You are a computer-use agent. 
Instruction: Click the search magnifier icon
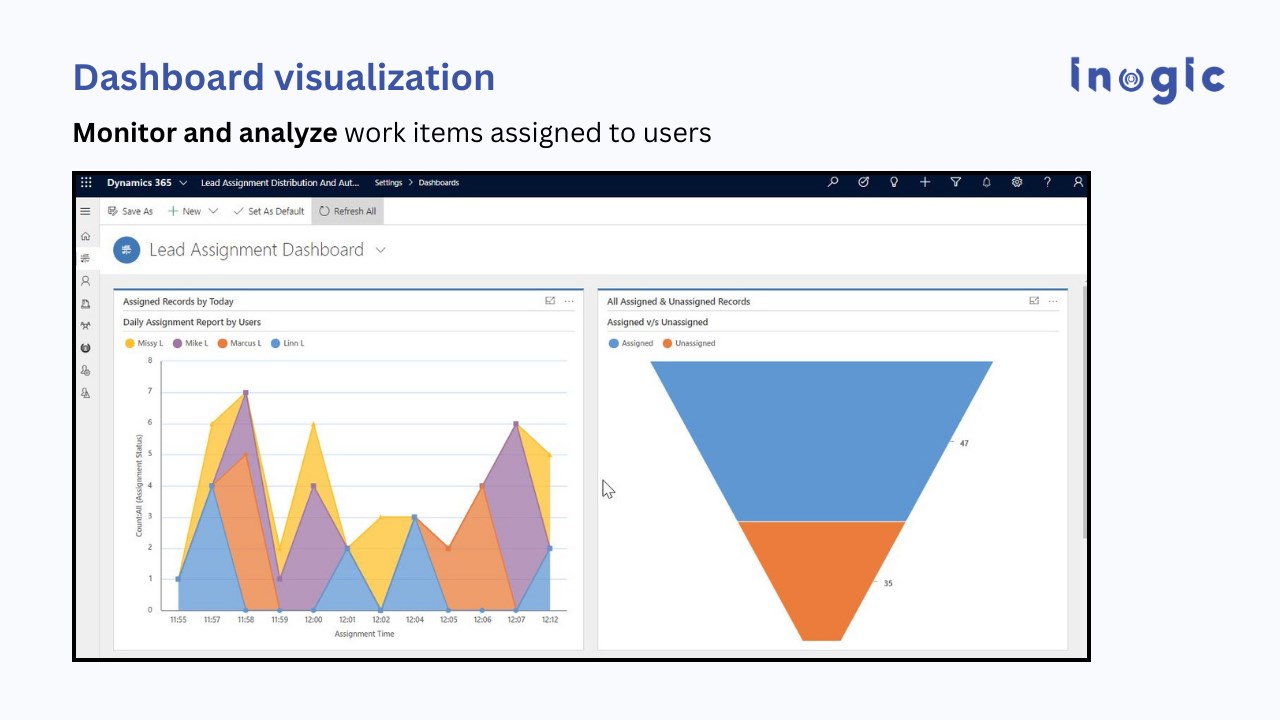(833, 182)
